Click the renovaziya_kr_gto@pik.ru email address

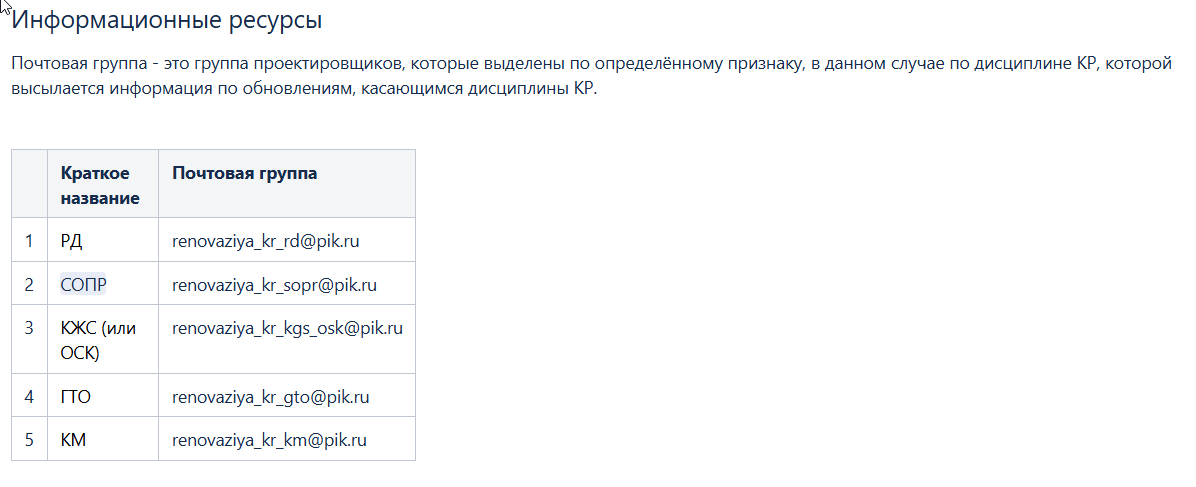tap(271, 398)
